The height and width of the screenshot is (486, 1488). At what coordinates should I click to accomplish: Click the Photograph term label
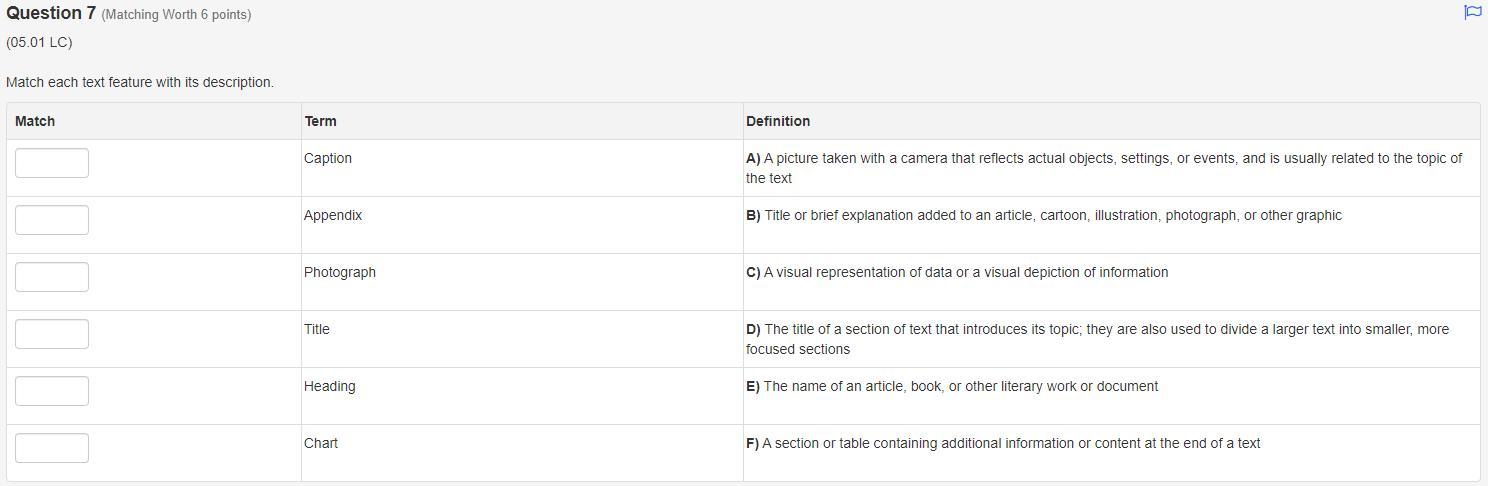point(340,272)
